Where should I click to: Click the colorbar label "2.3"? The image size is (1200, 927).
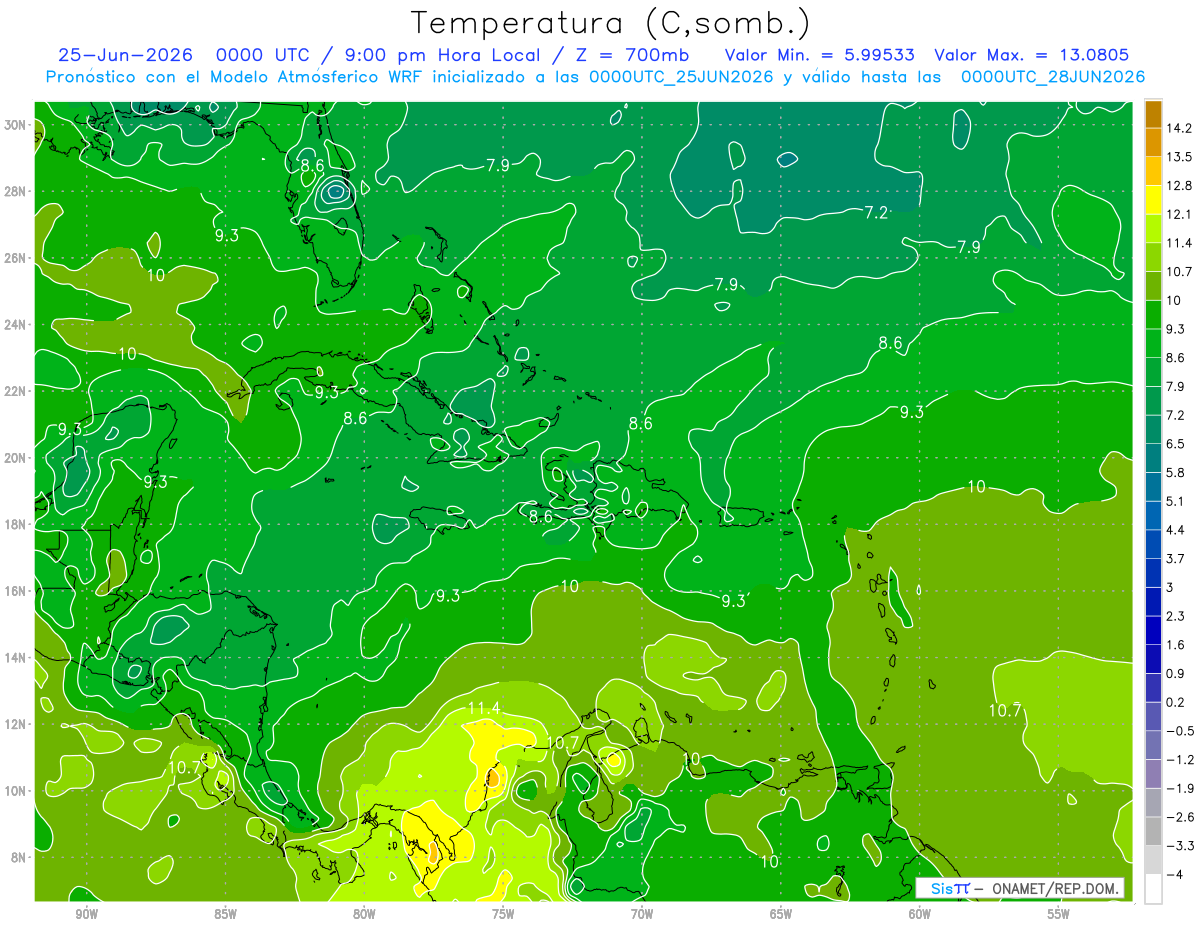(x=1176, y=616)
